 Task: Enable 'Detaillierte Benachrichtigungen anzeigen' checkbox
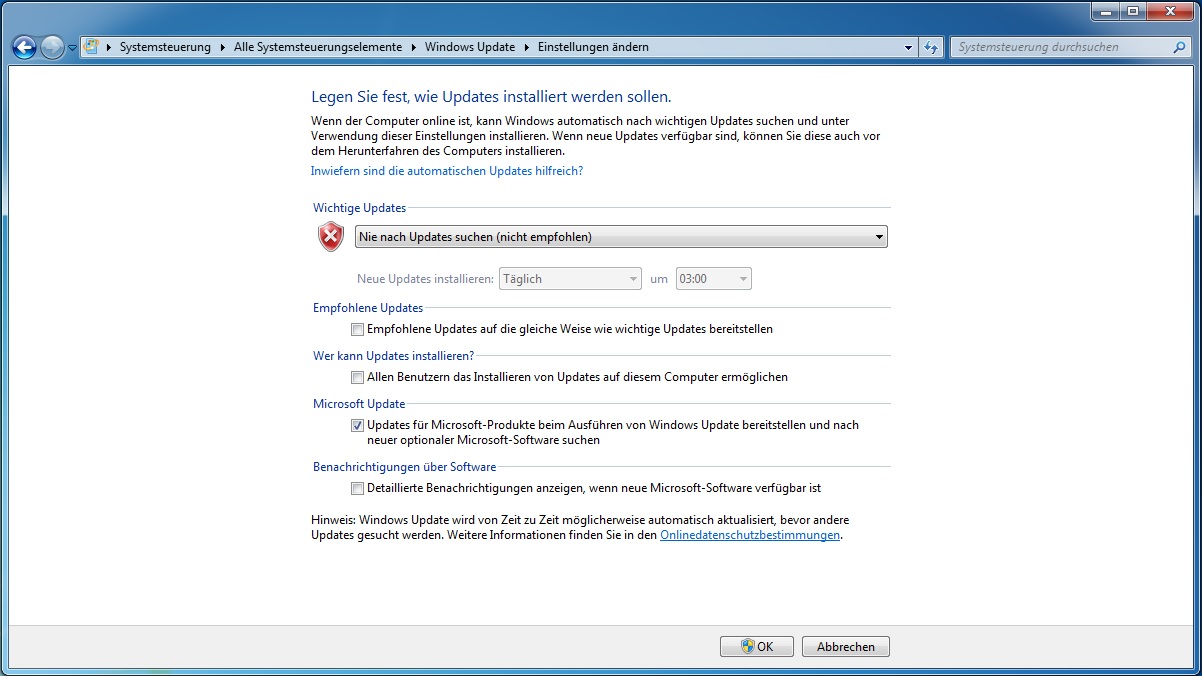click(357, 489)
